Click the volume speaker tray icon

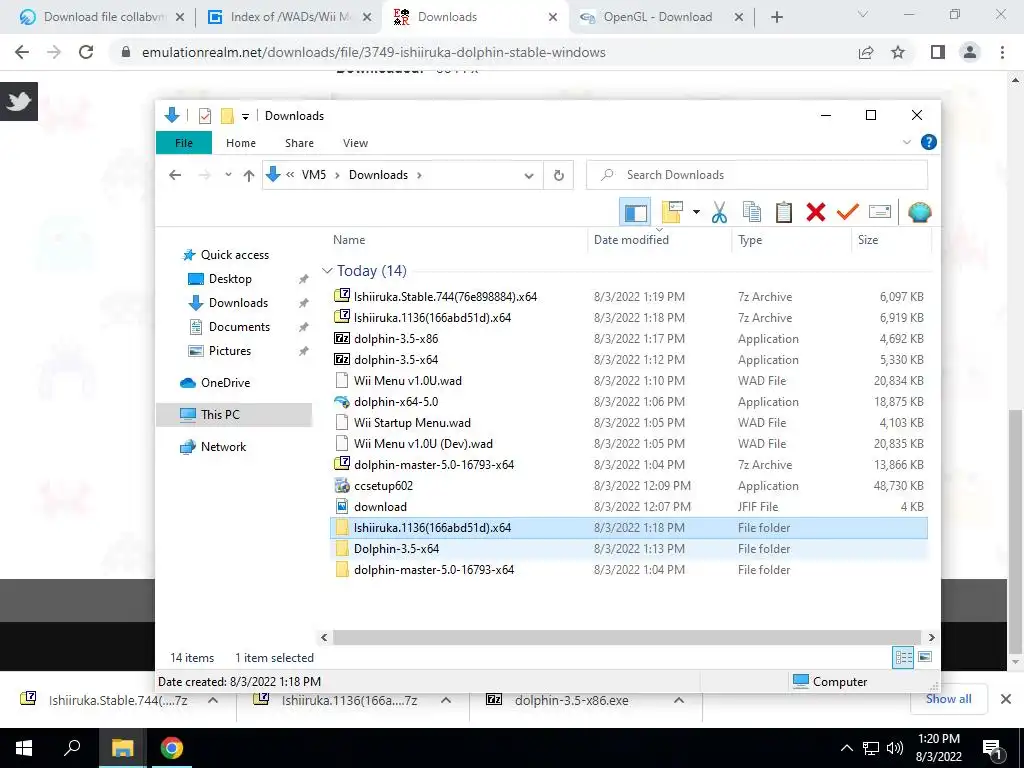[x=895, y=748]
